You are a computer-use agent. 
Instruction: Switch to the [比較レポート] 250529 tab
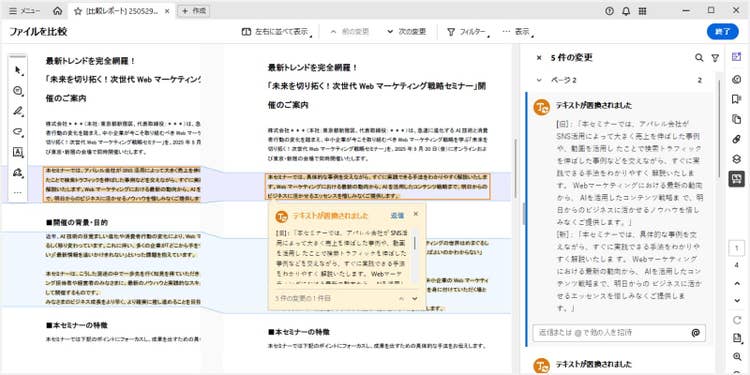pyautogui.click(x=121, y=11)
